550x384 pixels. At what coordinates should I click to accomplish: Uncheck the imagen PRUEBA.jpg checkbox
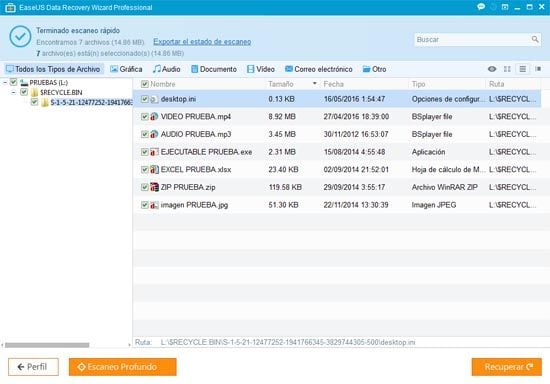[x=145, y=205]
